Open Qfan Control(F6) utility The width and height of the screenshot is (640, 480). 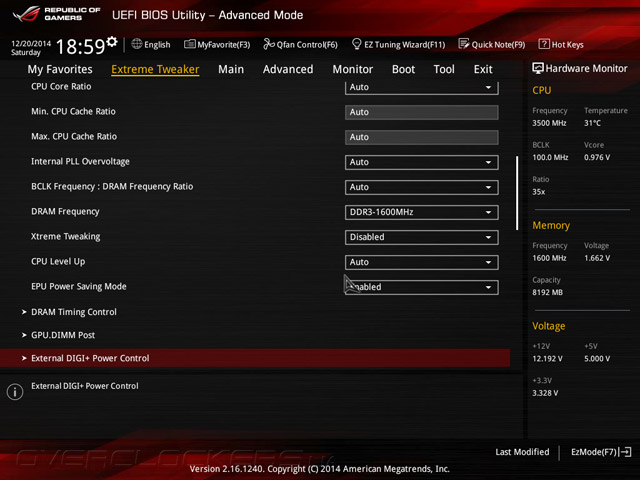coord(307,44)
